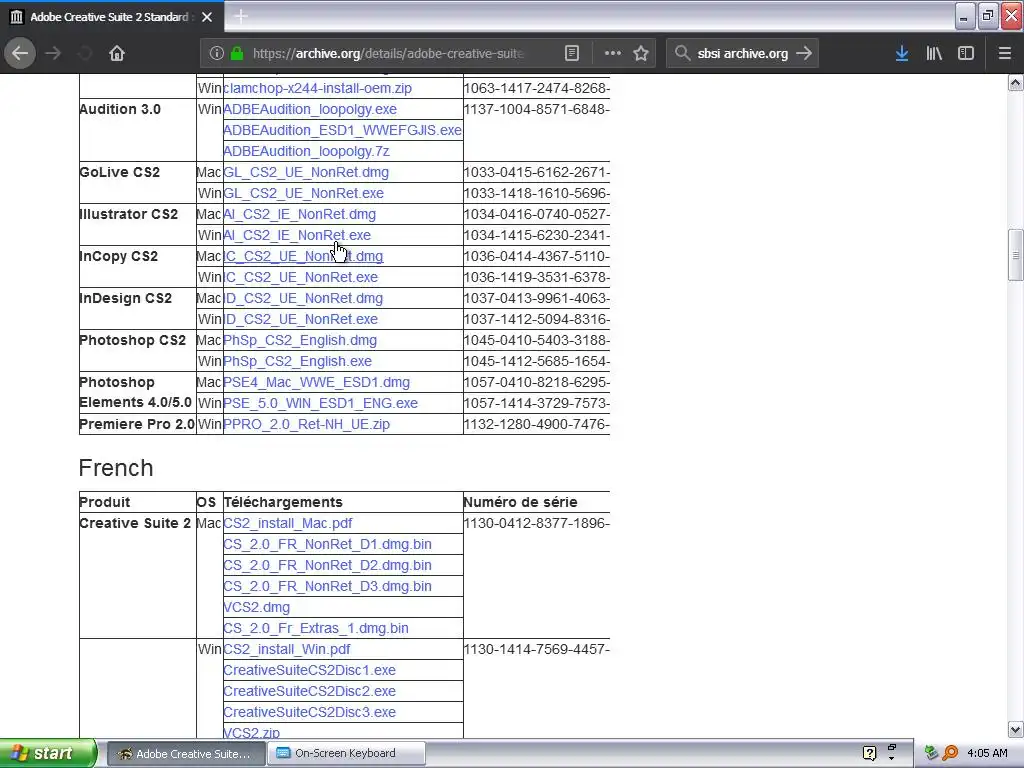Download AI_CS2_IE_NonRet.exe
This screenshot has height=768, width=1024.
(297, 235)
